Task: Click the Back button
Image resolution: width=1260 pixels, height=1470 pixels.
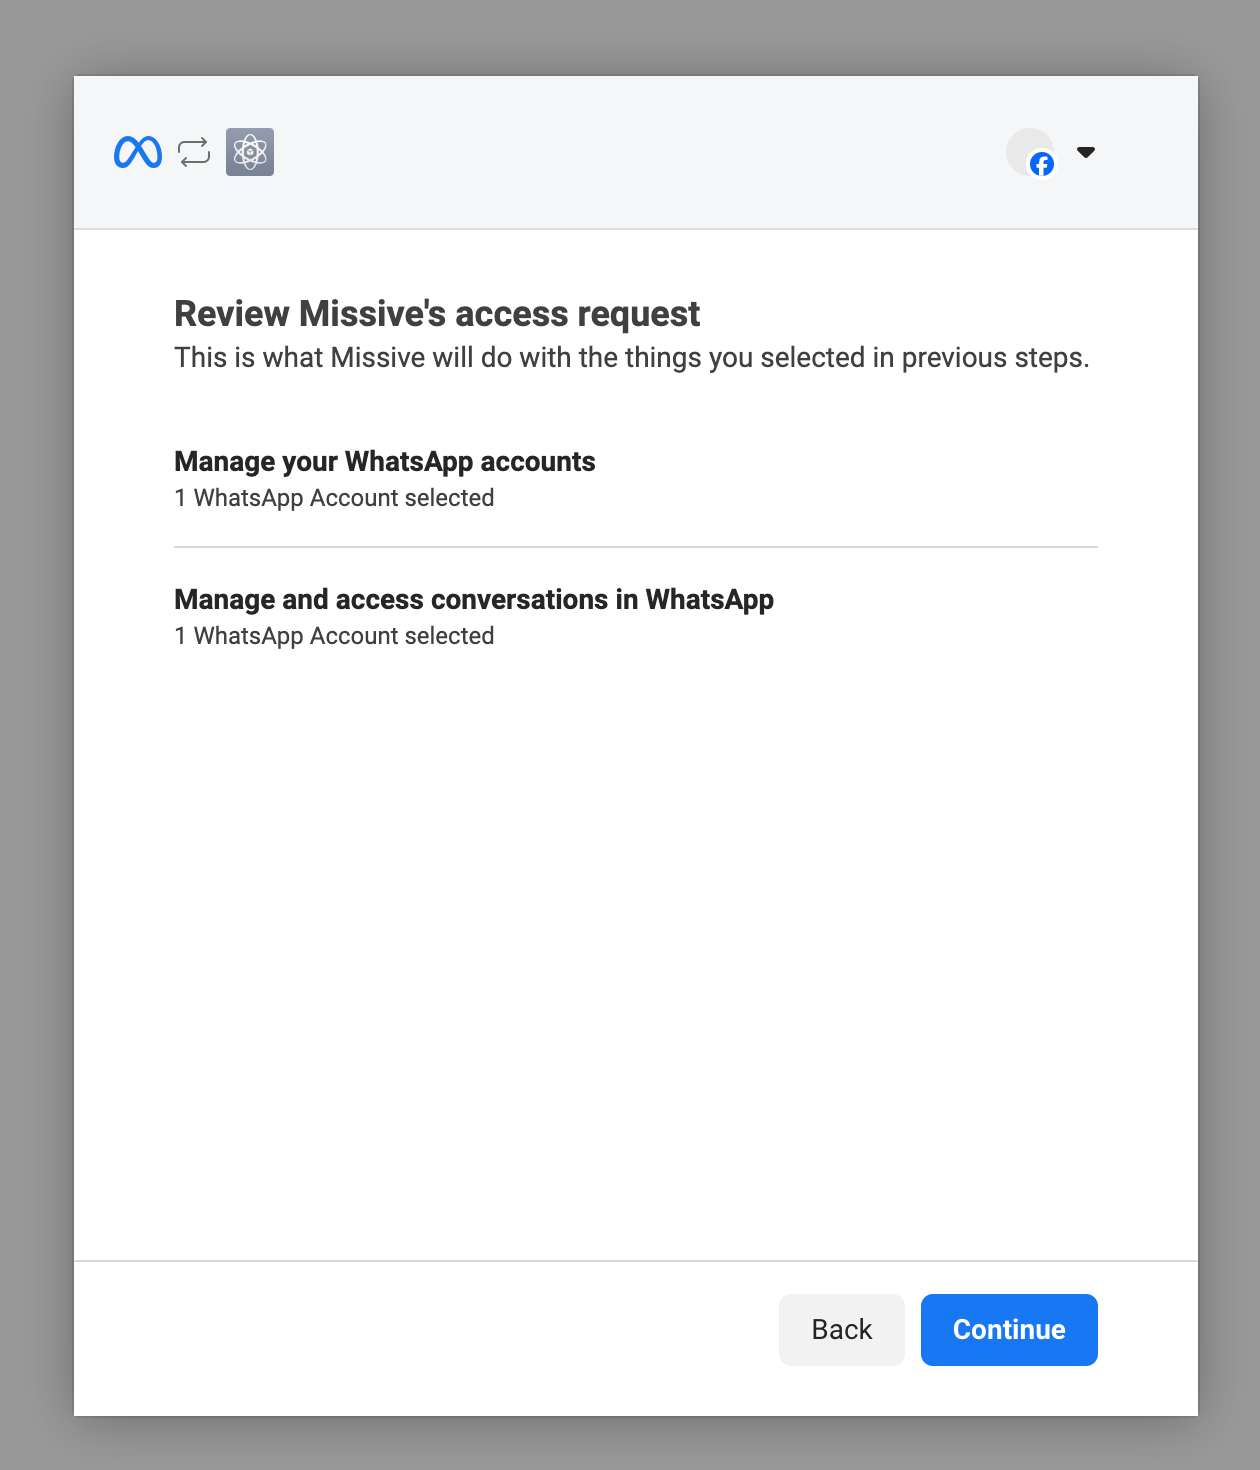Action: [x=841, y=1329]
